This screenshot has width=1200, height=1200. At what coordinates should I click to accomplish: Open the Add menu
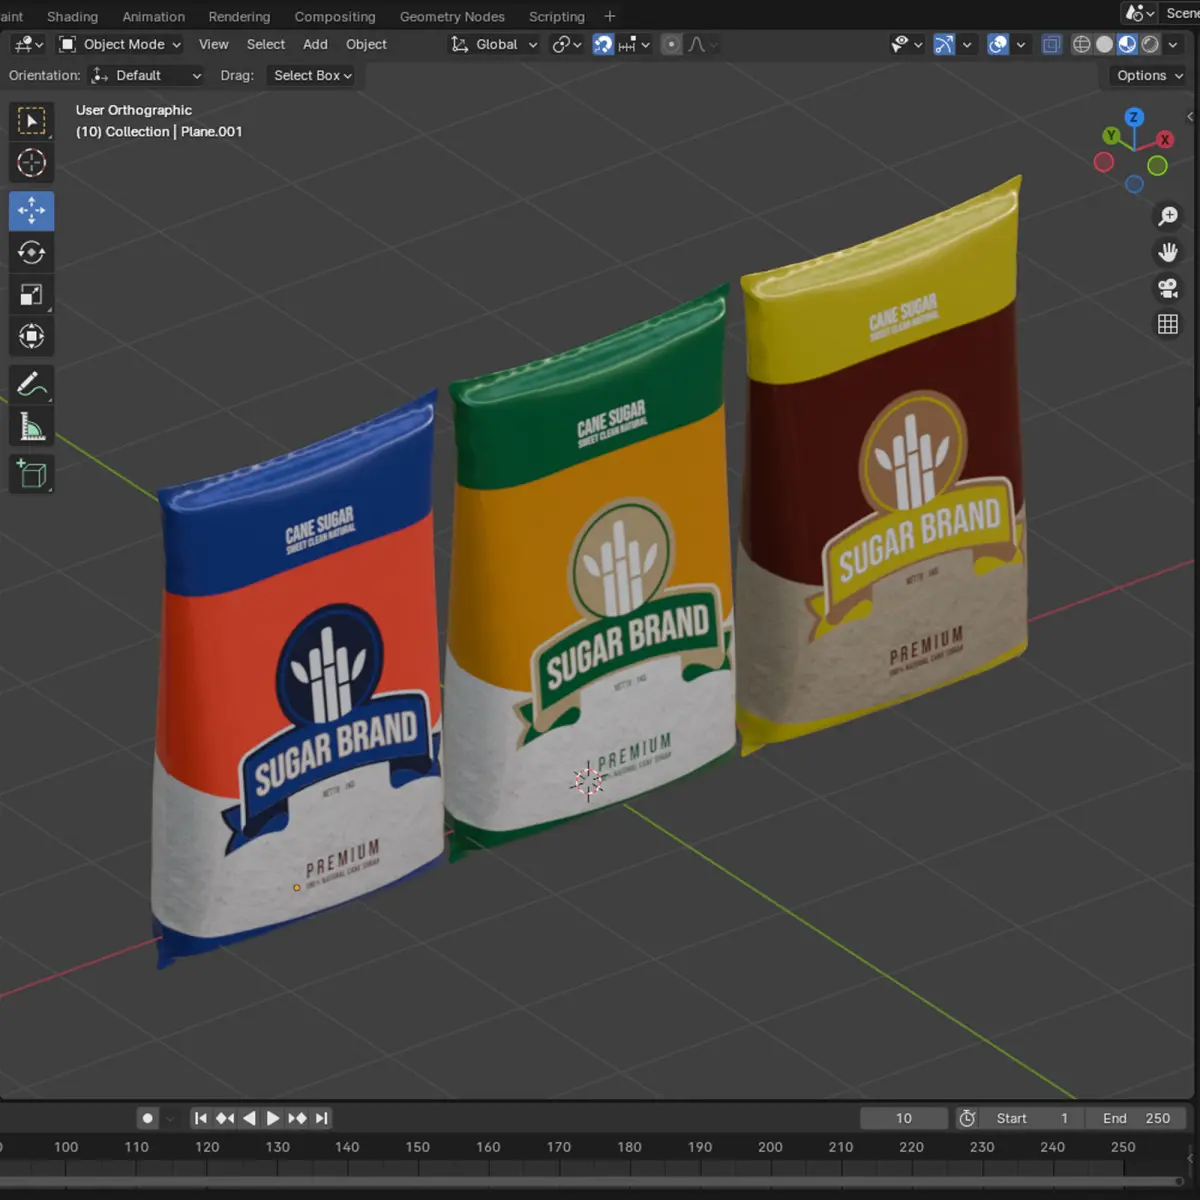click(315, 44)
